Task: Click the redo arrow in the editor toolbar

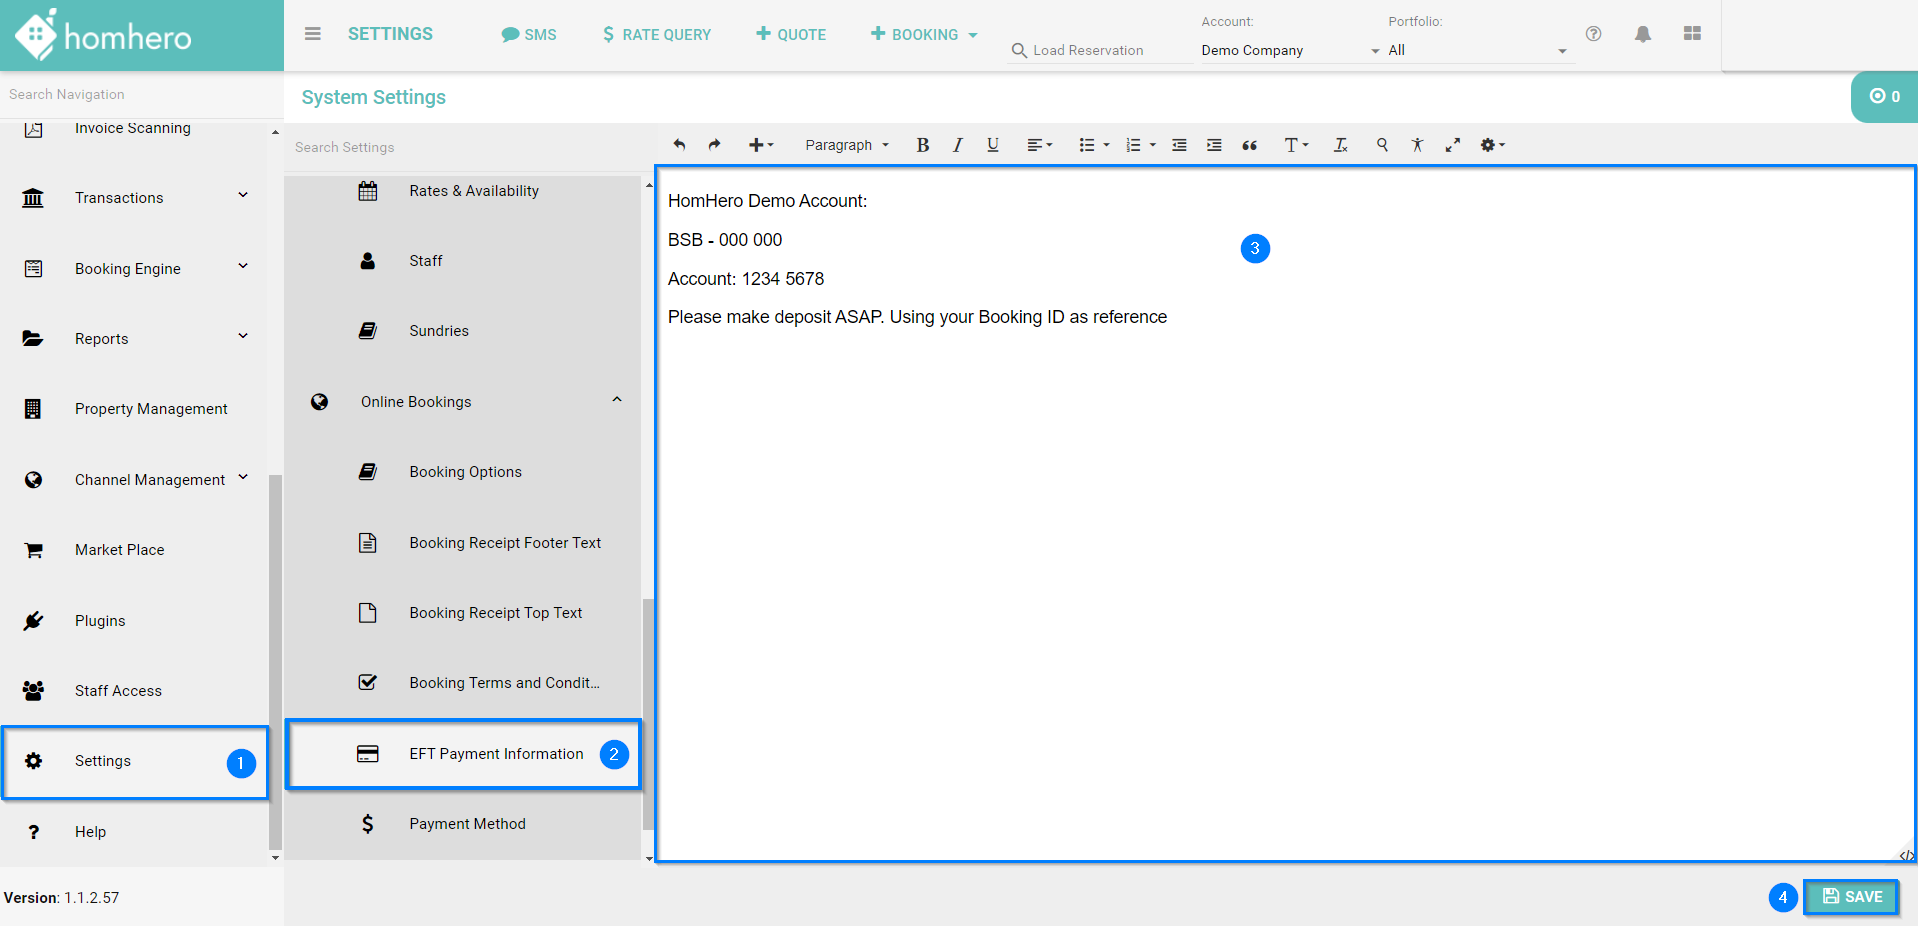Action: 714,145
